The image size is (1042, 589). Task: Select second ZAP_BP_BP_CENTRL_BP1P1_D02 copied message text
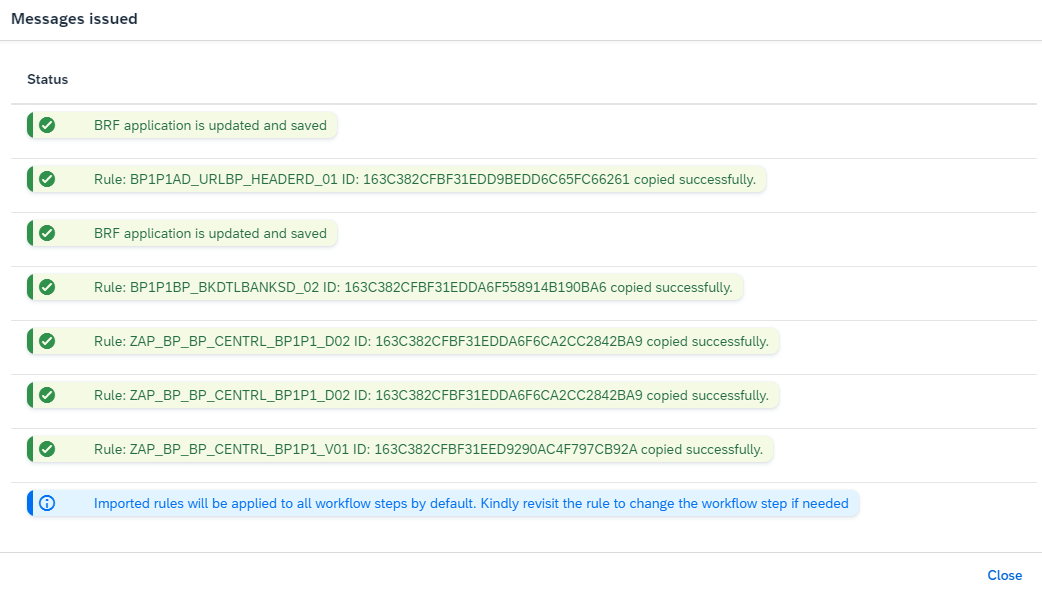click(x=430, y=396)
